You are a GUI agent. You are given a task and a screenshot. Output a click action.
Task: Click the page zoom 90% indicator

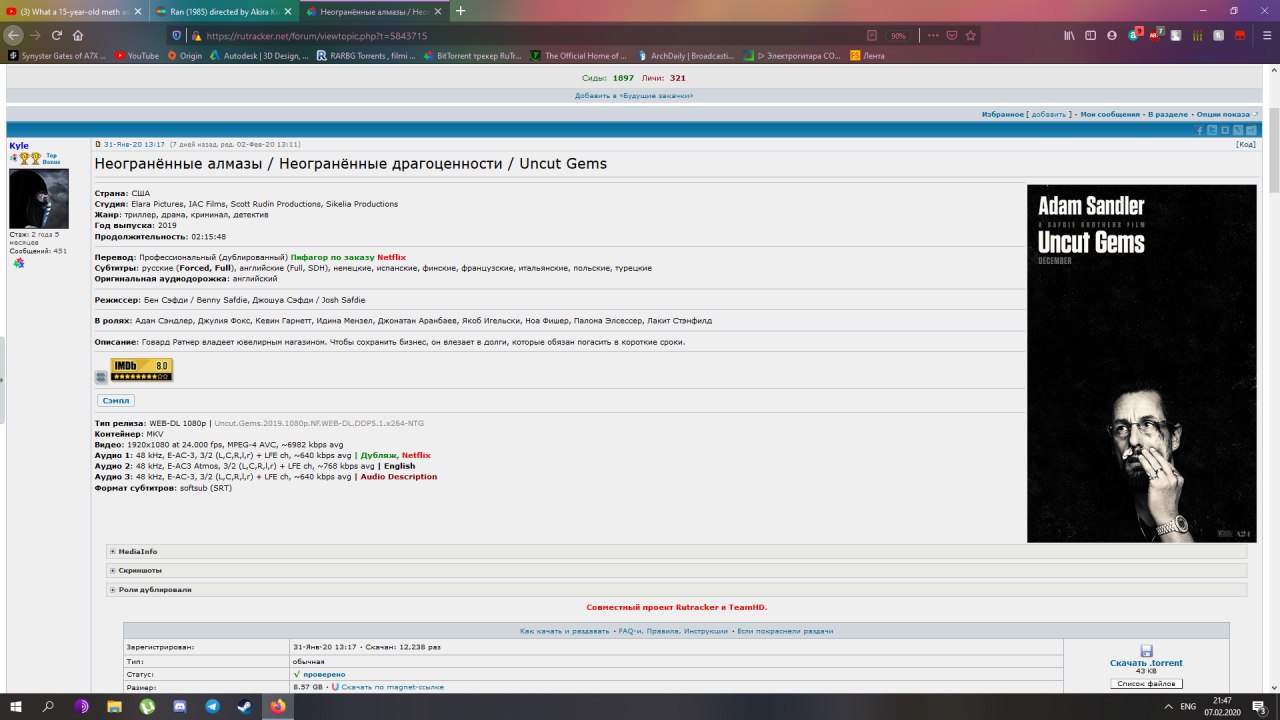tap(898, 35)
